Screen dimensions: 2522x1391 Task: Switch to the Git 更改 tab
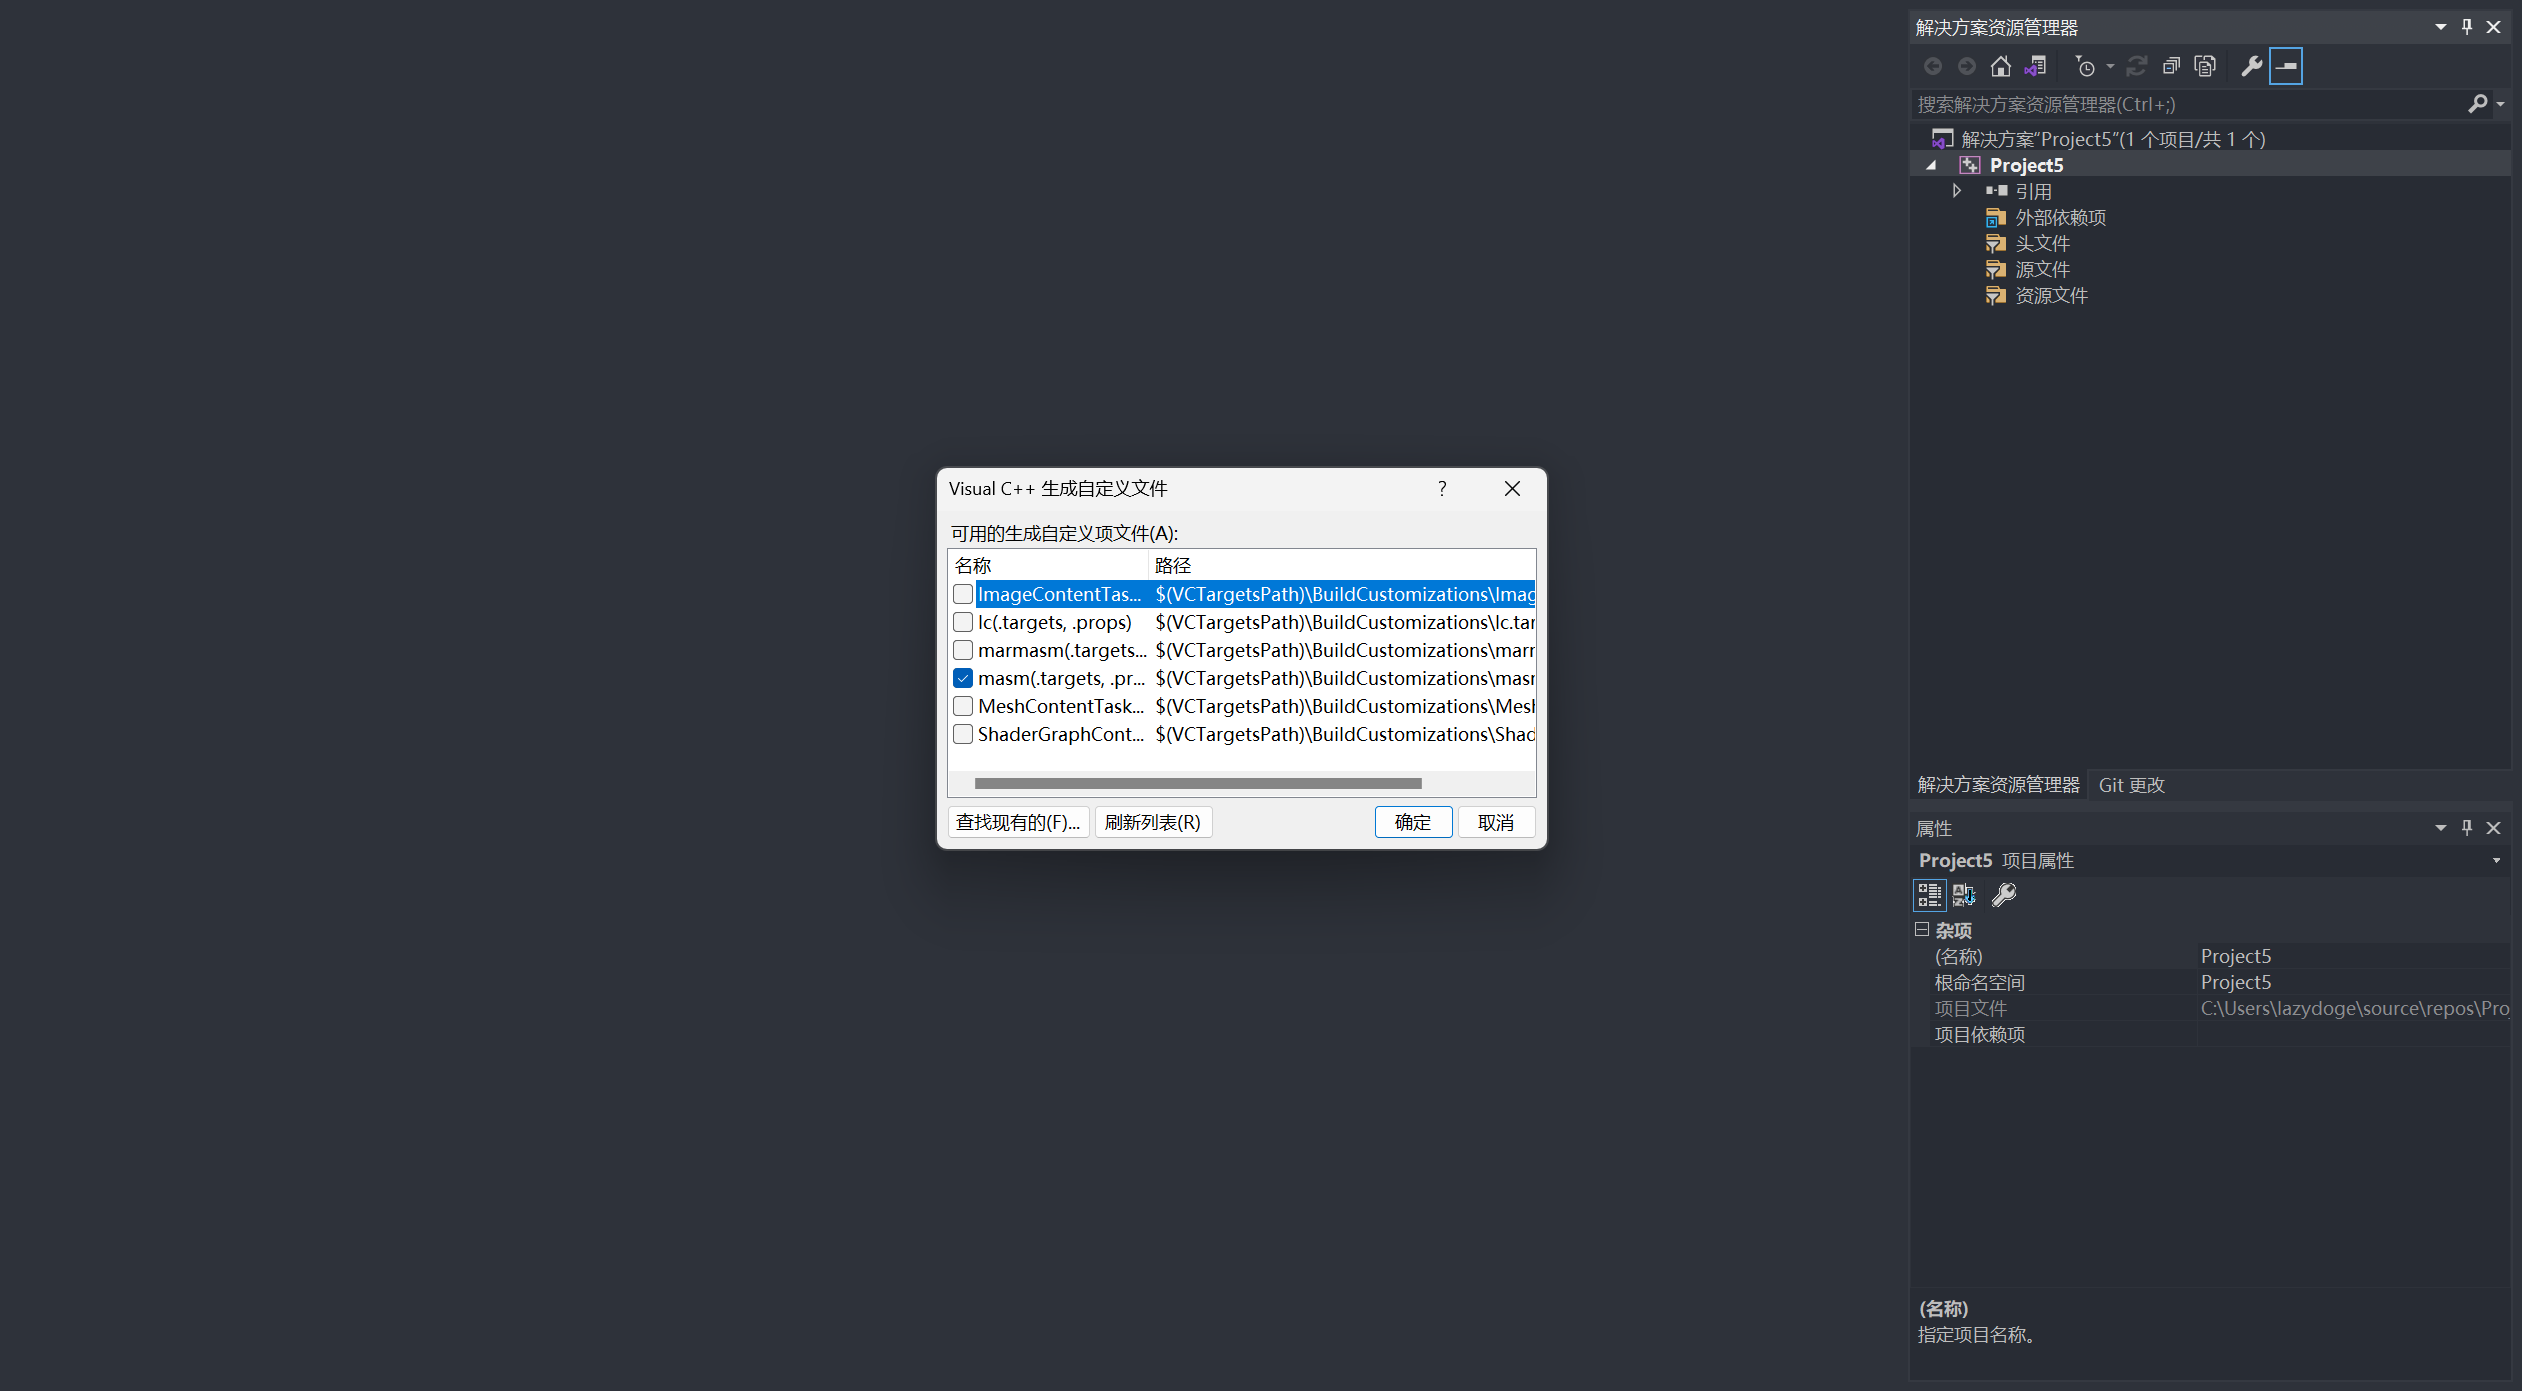[2131, 785]
